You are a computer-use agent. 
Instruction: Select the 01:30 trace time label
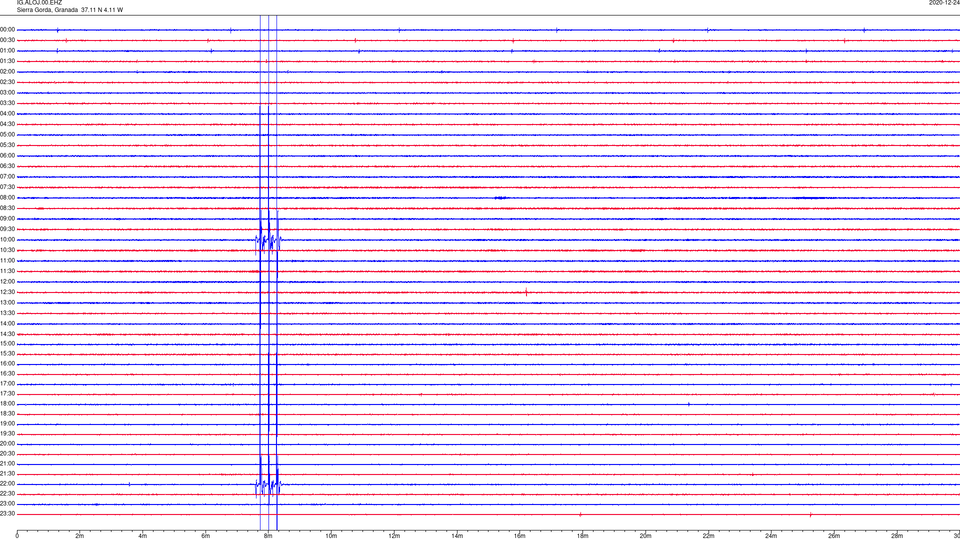pos(7,61)
